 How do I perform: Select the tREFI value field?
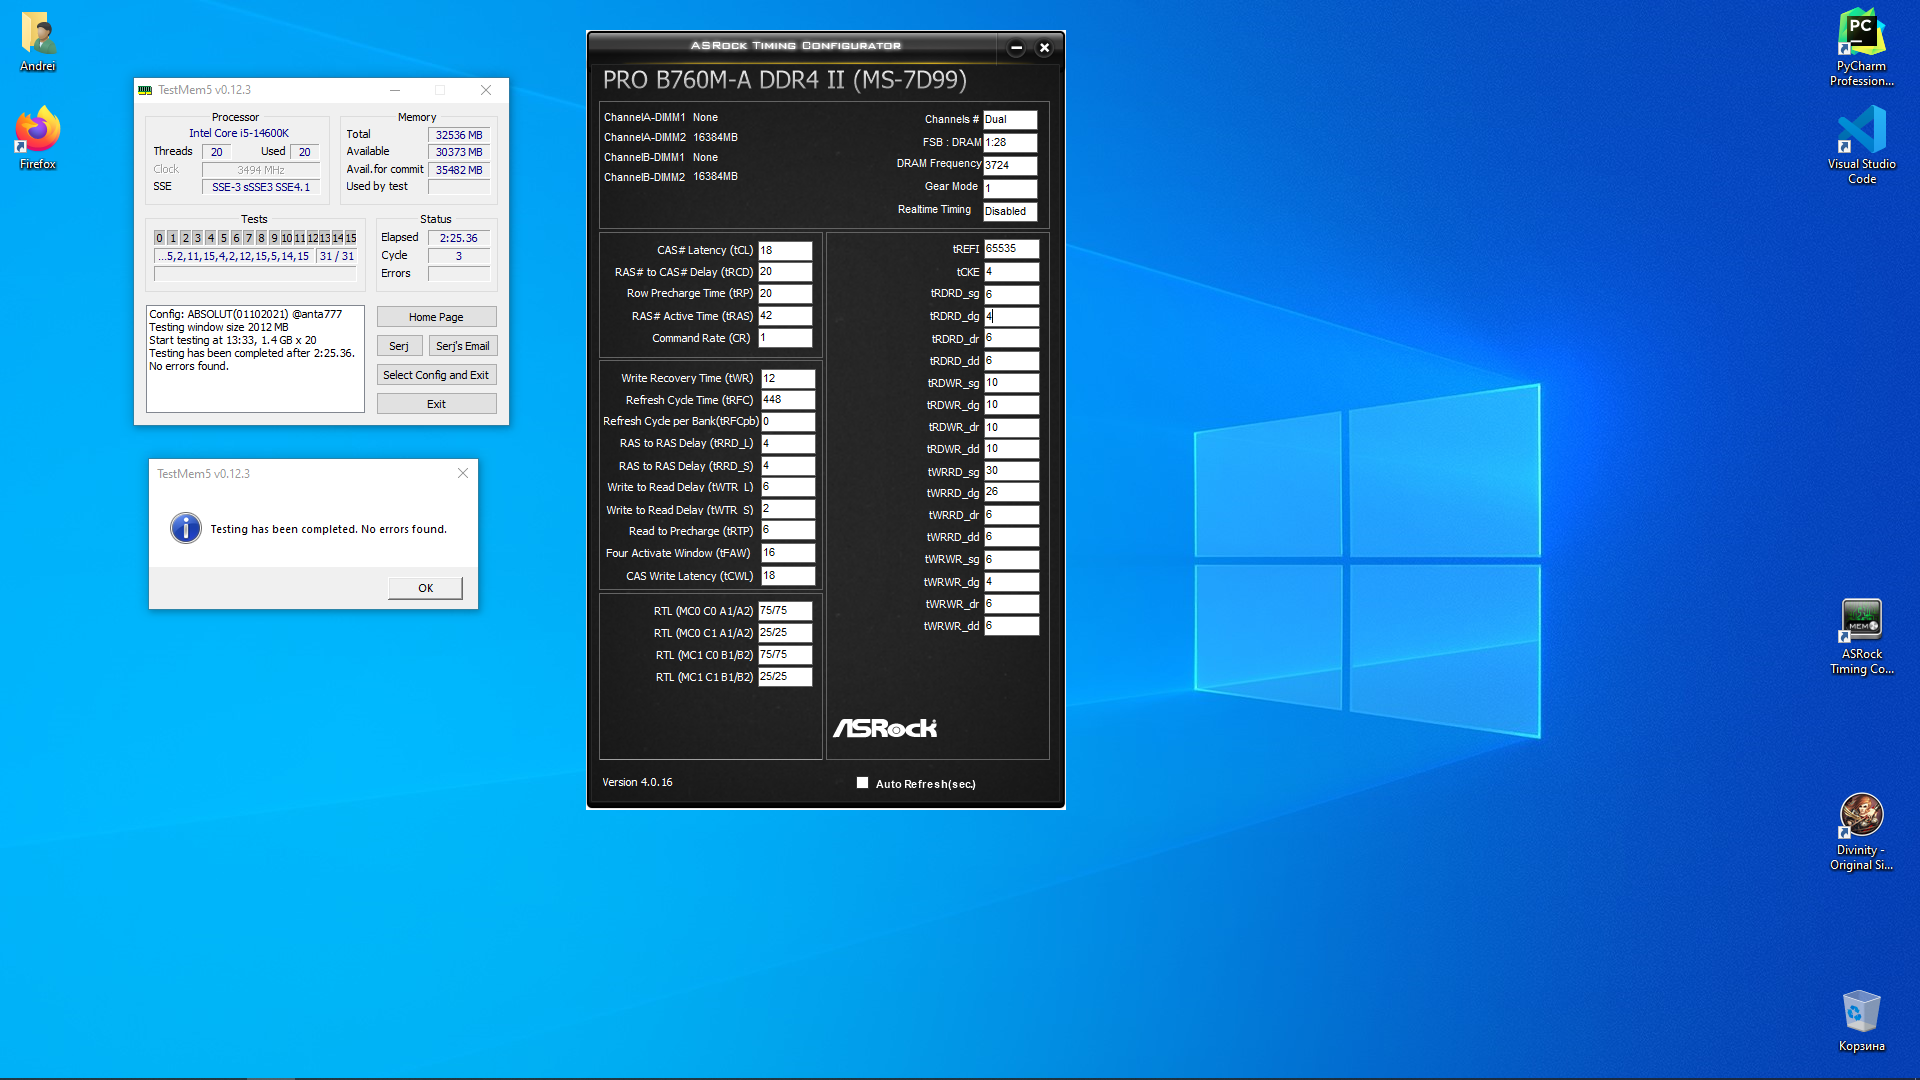point(1011,249)
